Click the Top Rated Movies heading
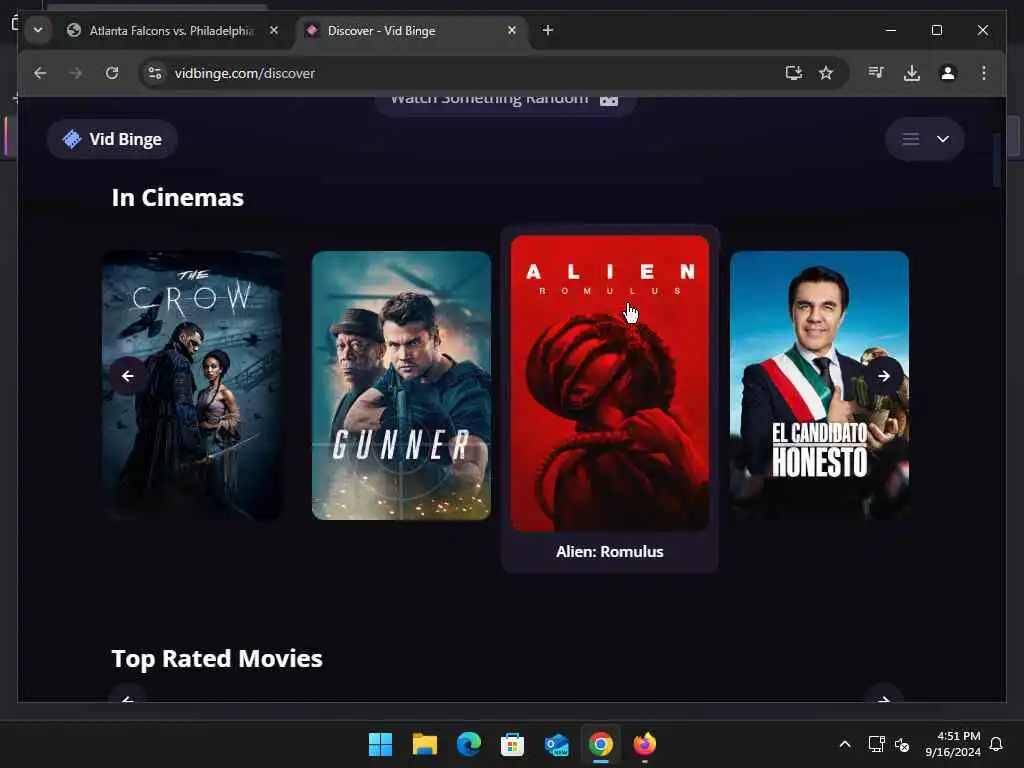 [x=217, y=658]
